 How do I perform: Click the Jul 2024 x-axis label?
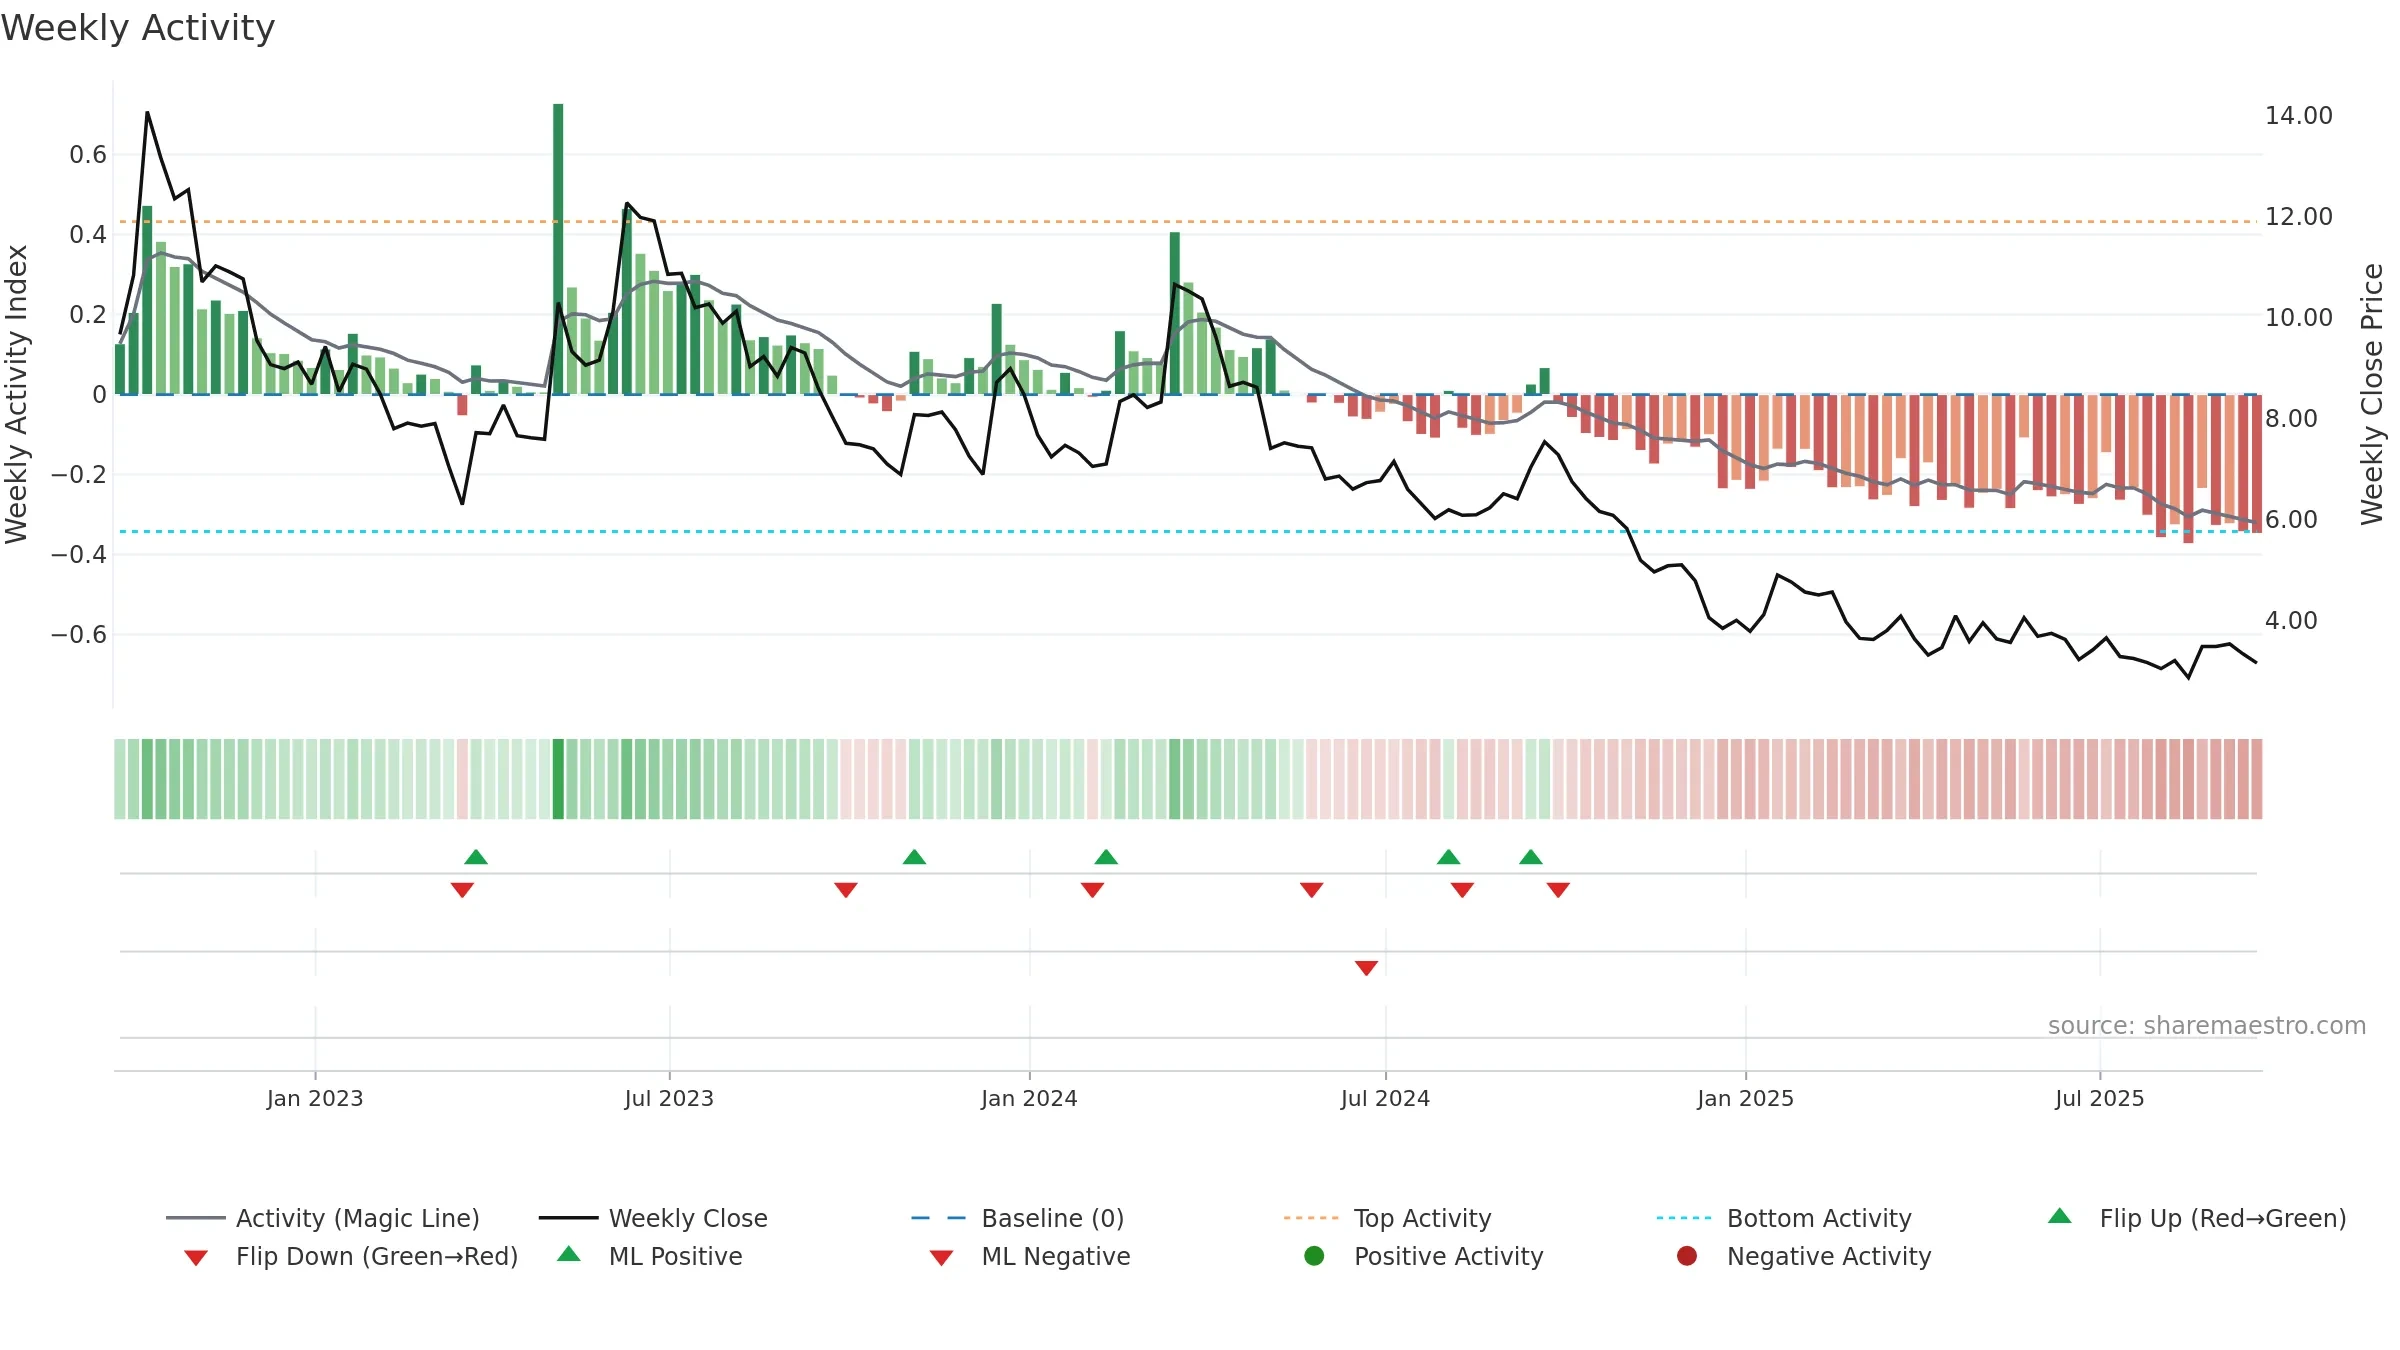coord(1385,1098)
